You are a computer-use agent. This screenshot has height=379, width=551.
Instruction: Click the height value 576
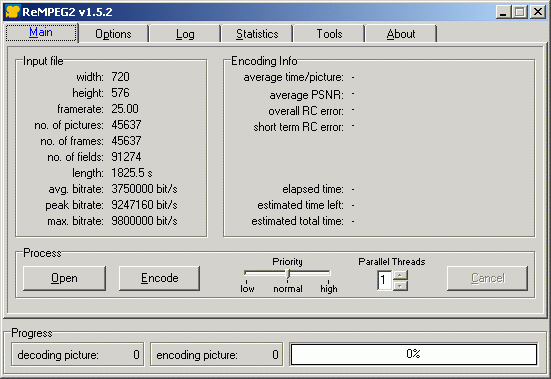[121, 93]
